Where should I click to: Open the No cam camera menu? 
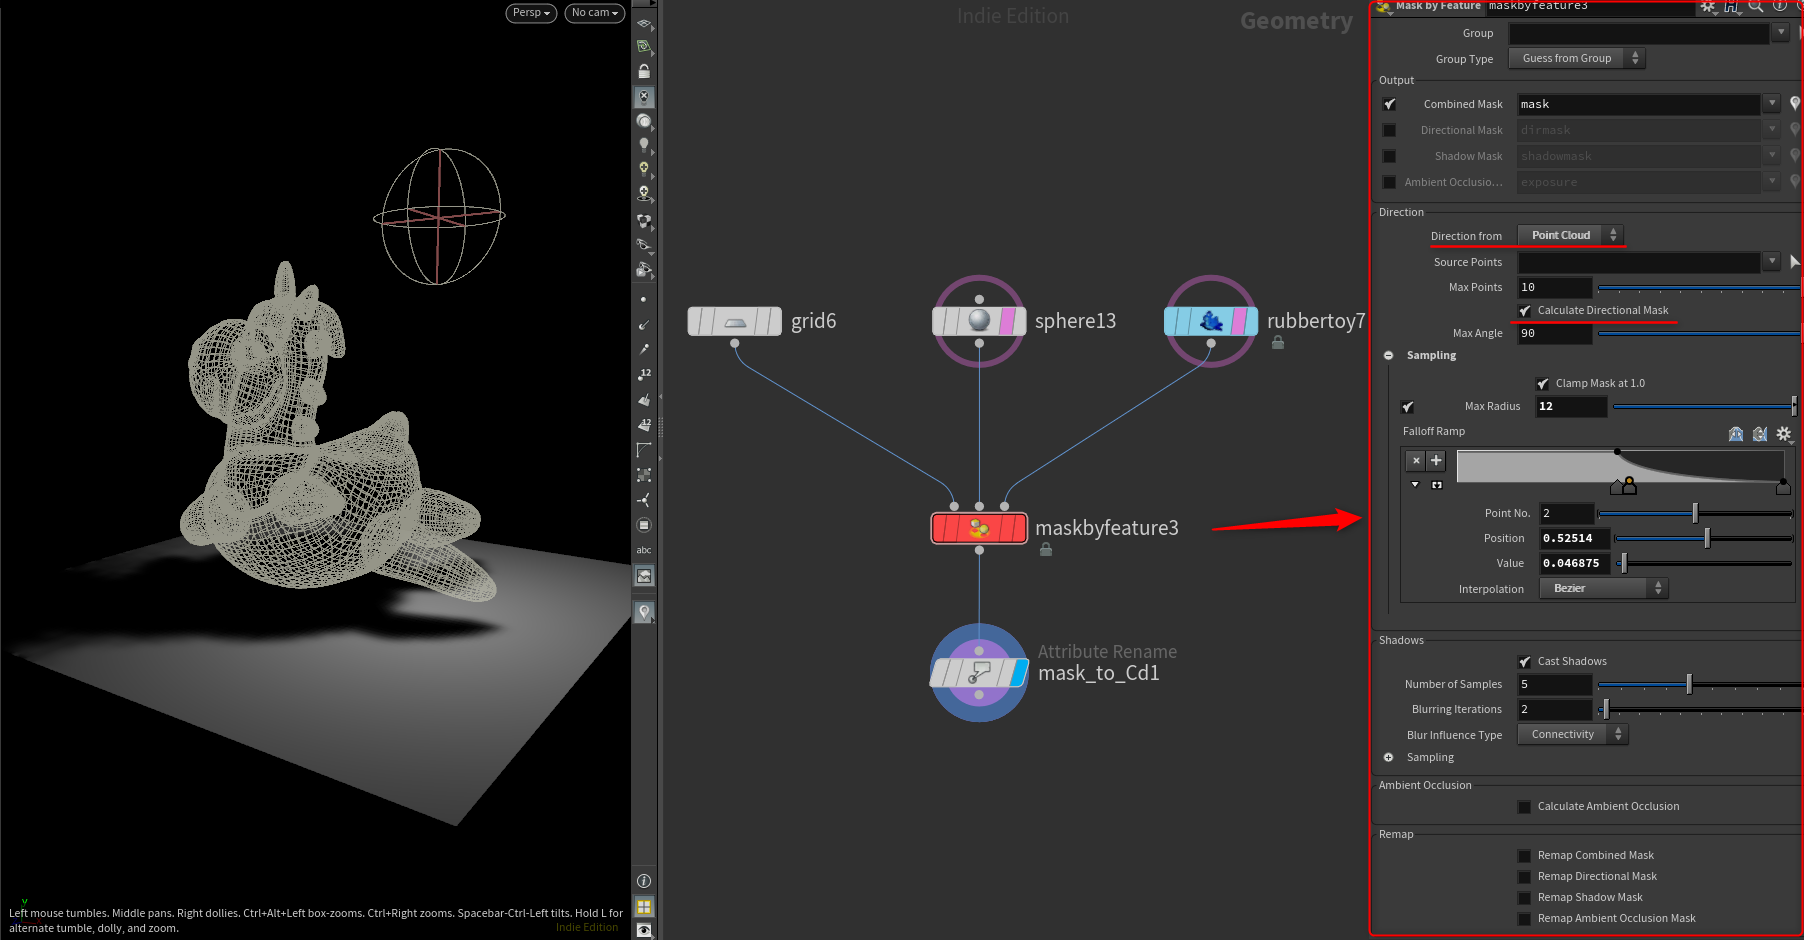(595, 13)
